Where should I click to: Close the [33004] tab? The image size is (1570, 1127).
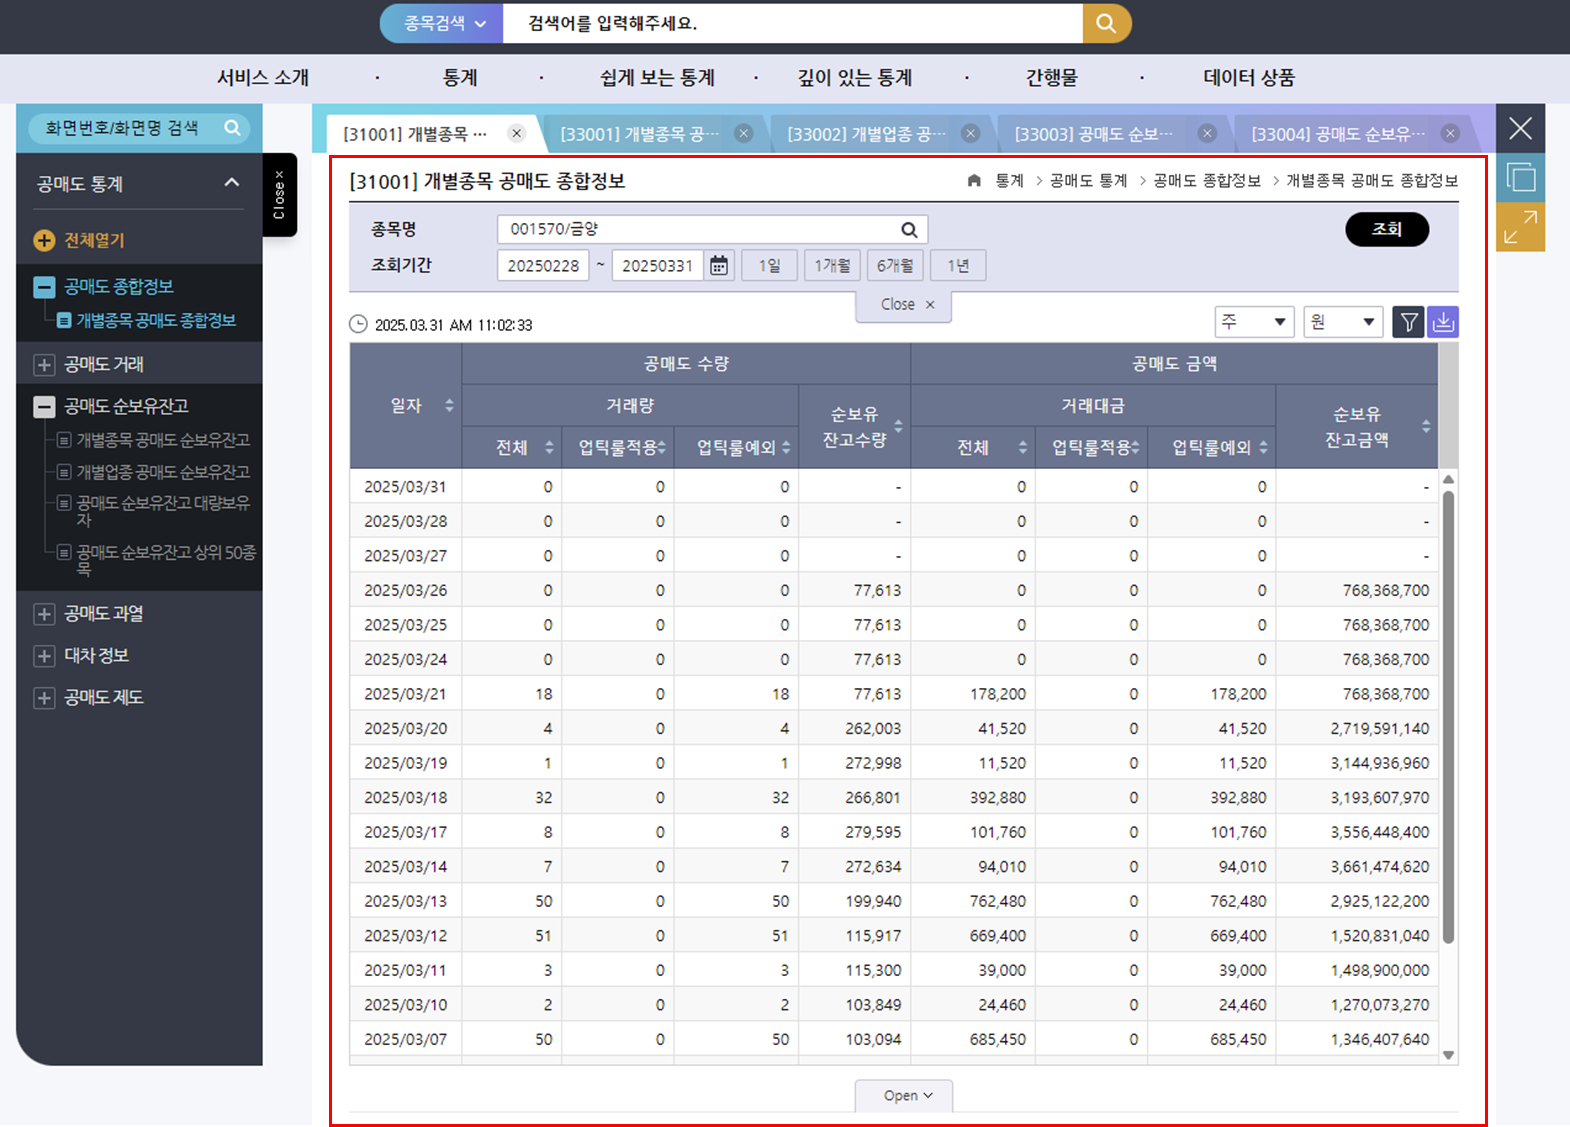[1450, 133]
